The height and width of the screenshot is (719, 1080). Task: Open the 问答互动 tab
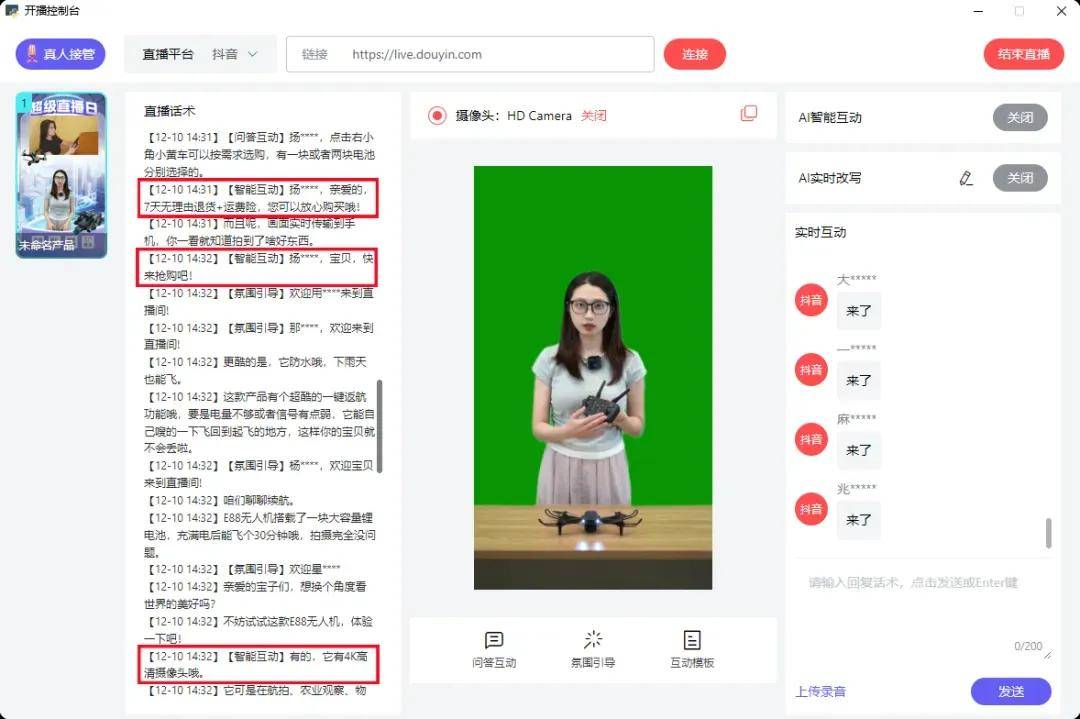[494, 649]
